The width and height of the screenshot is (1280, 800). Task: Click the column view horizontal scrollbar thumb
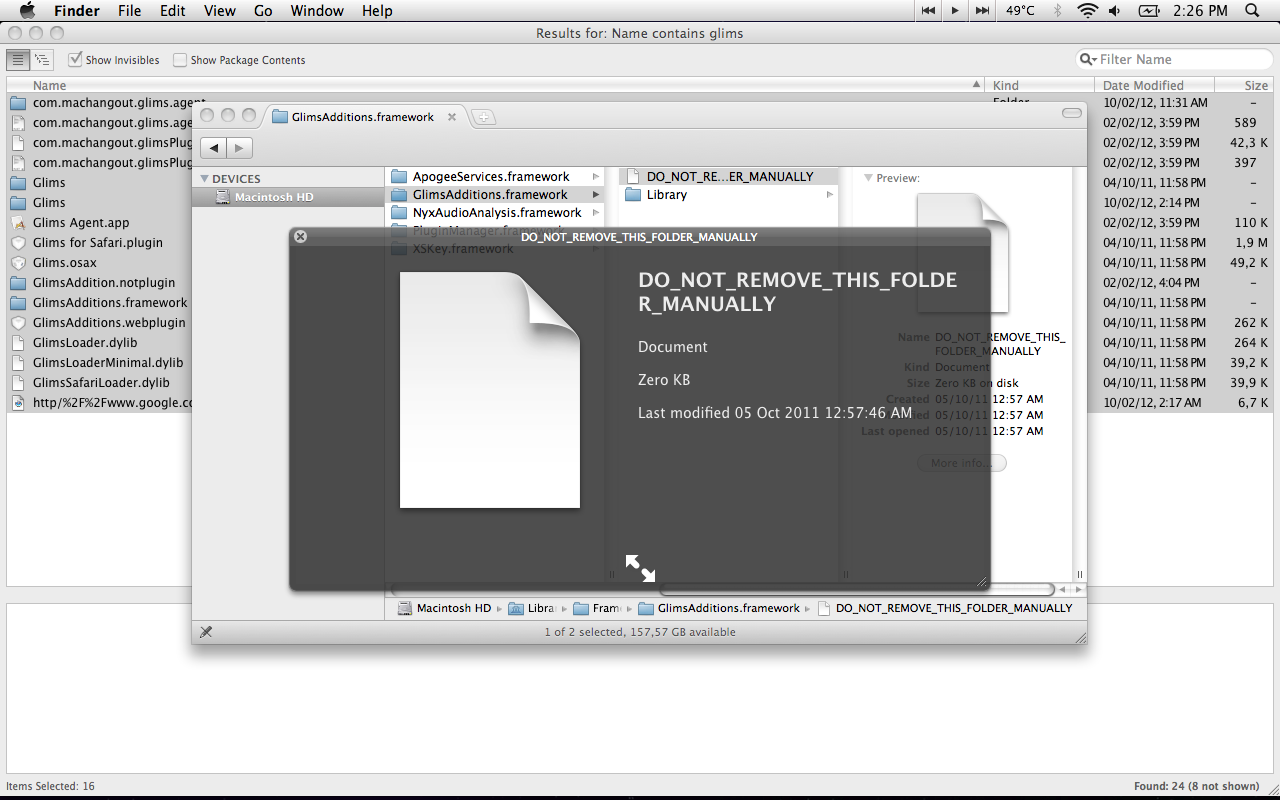click(856, 590)
